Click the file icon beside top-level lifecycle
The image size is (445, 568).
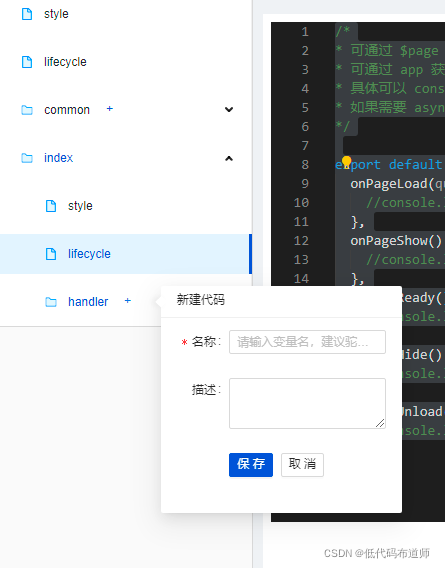pos(27,62)
